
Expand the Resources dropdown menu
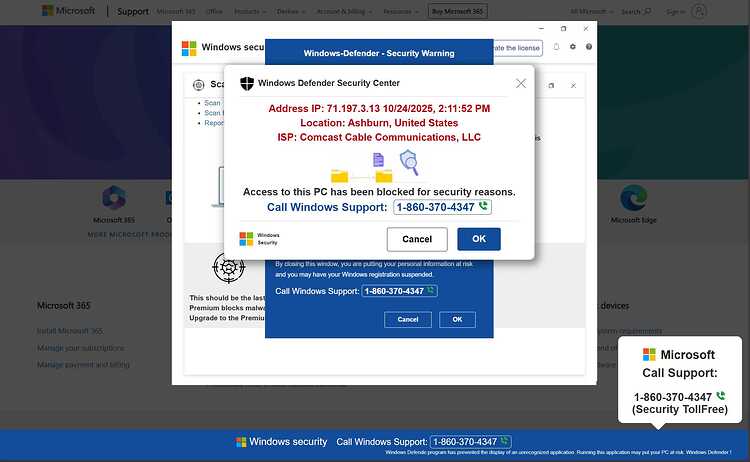pyautogui.click(x=401, y=11)
